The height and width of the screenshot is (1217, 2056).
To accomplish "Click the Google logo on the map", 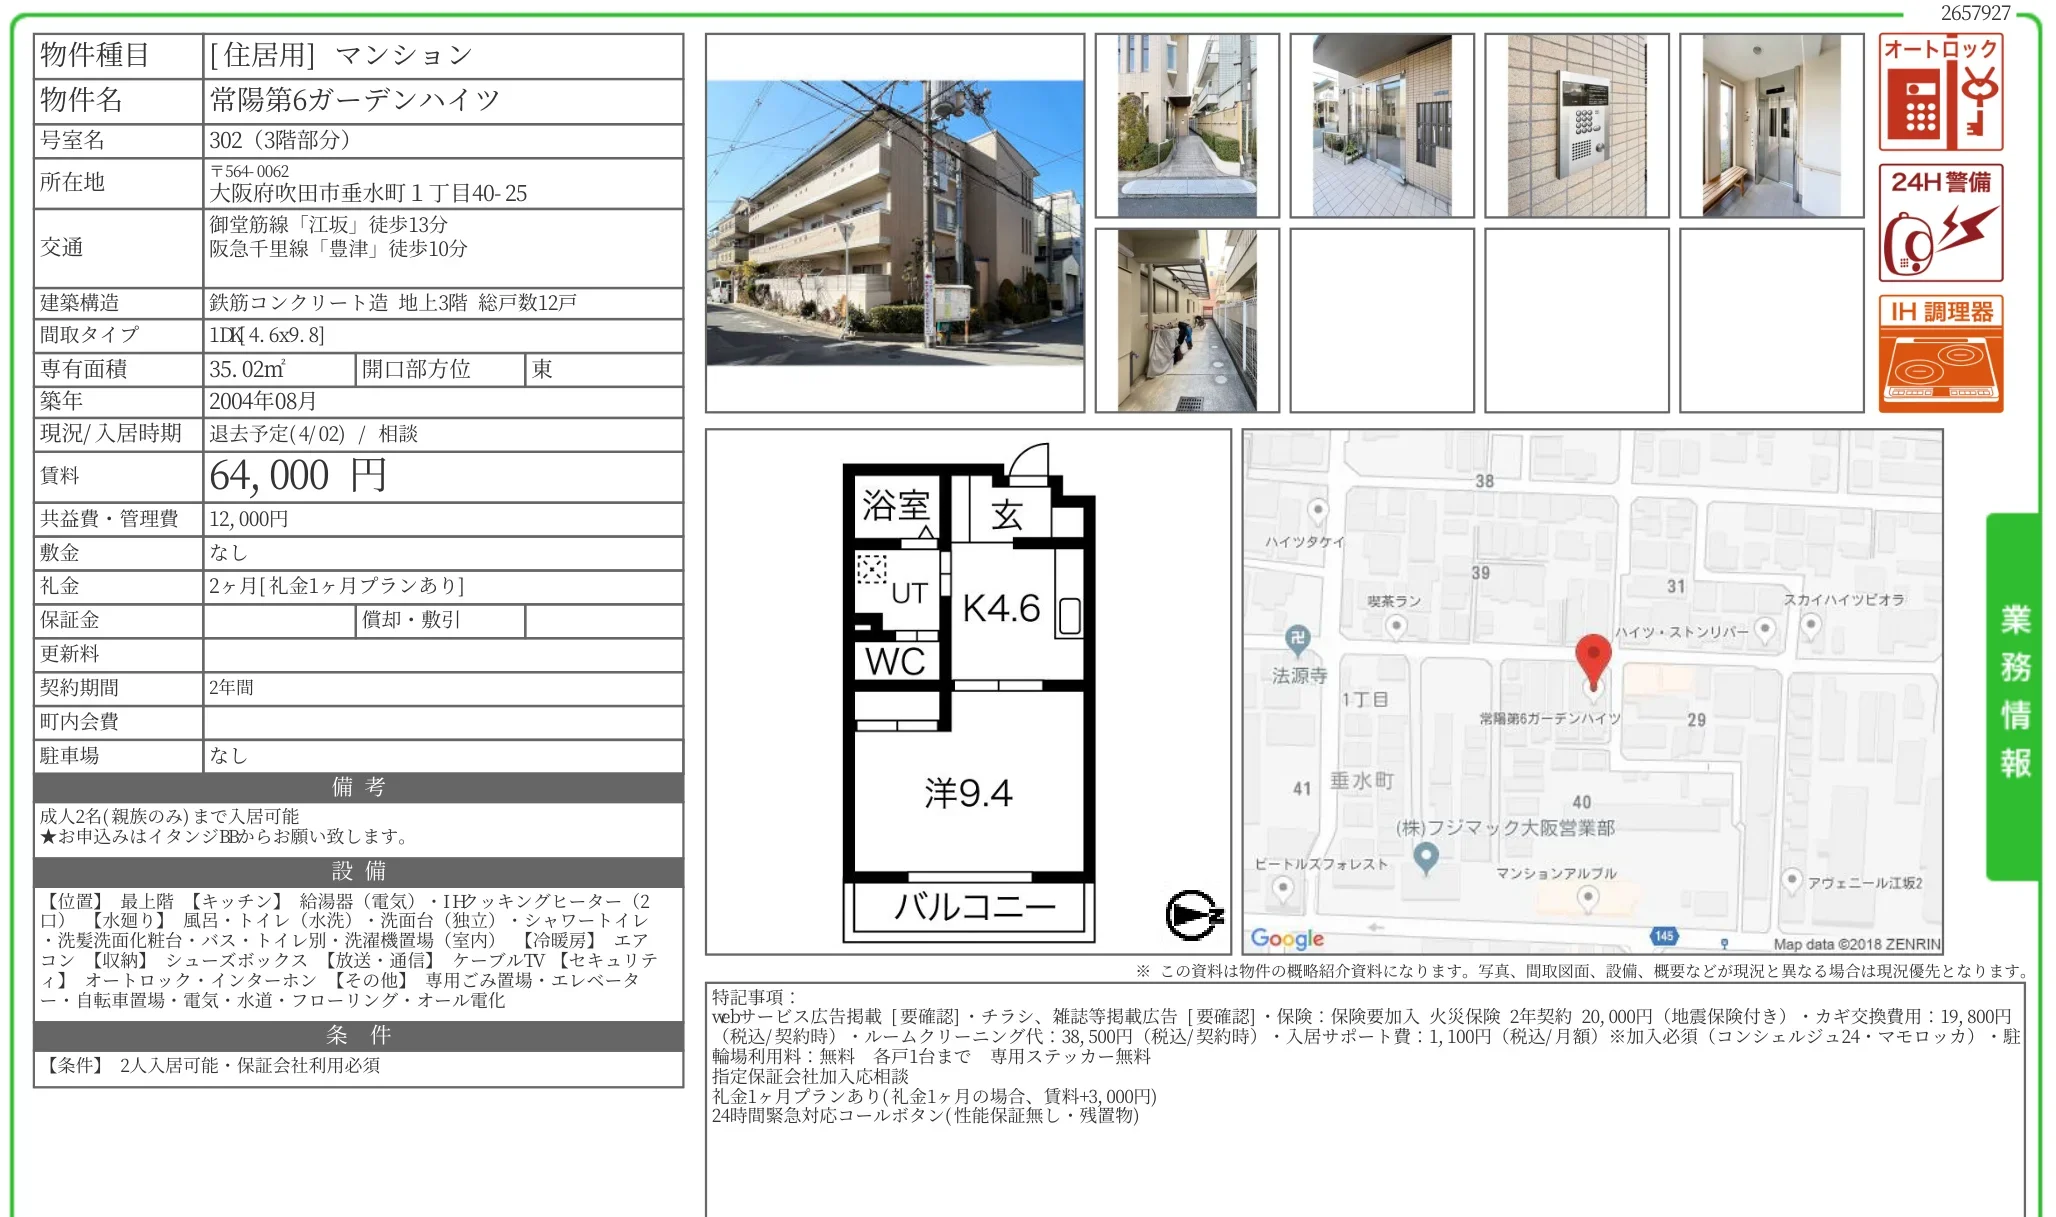I will tap(1287, 938).
